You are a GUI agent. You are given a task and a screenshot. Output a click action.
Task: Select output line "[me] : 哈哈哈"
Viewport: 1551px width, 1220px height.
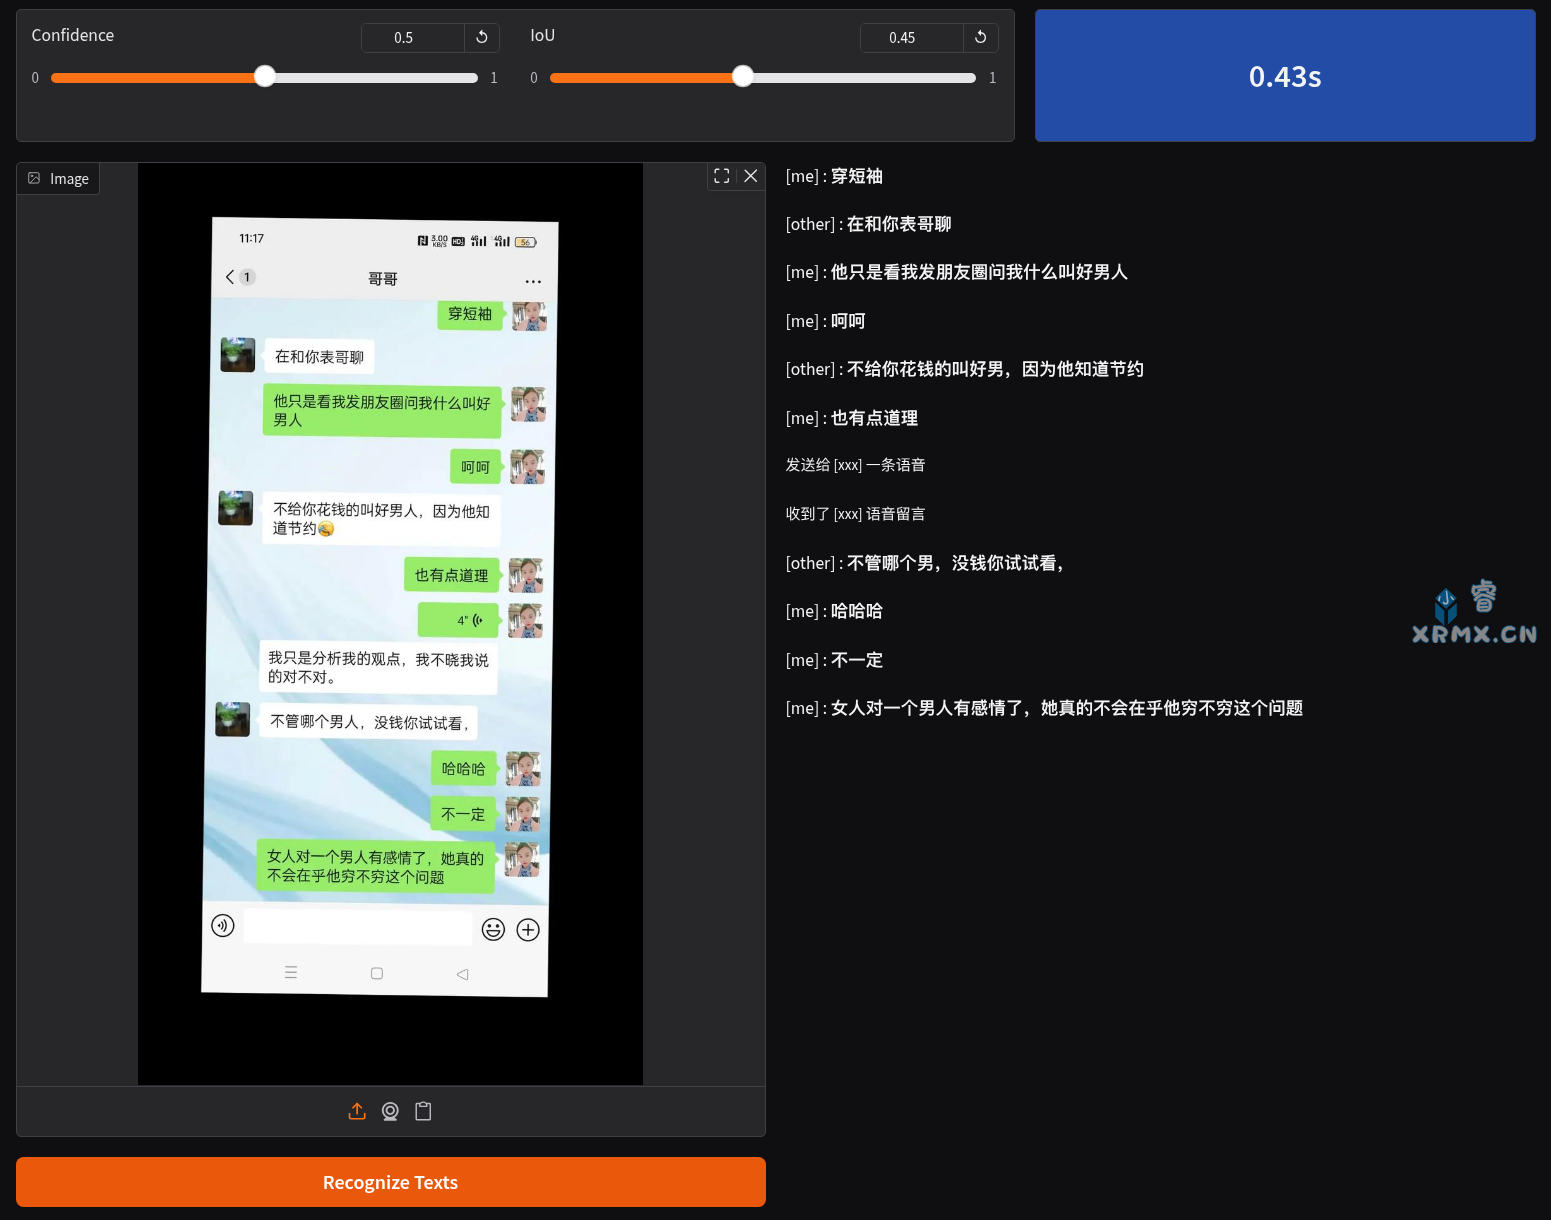(834, 611)
